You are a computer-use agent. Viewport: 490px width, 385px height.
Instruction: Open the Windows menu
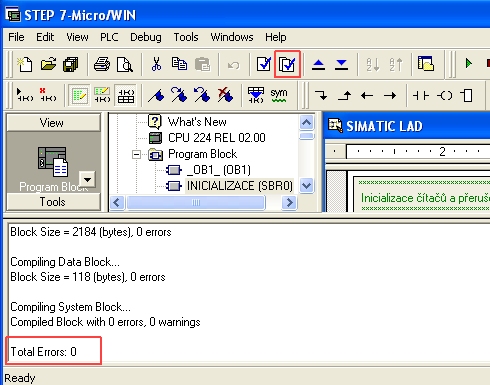pyautogui.click(x=232, y=37)
